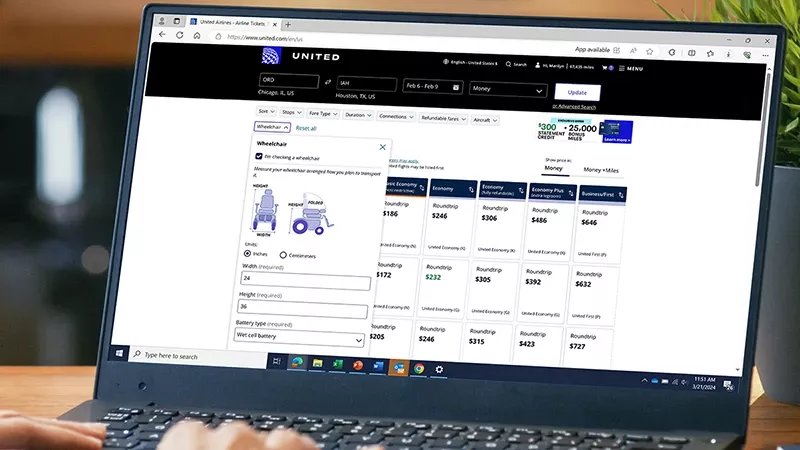
Task: Reload the browser page
Action: tap(180, 35)
